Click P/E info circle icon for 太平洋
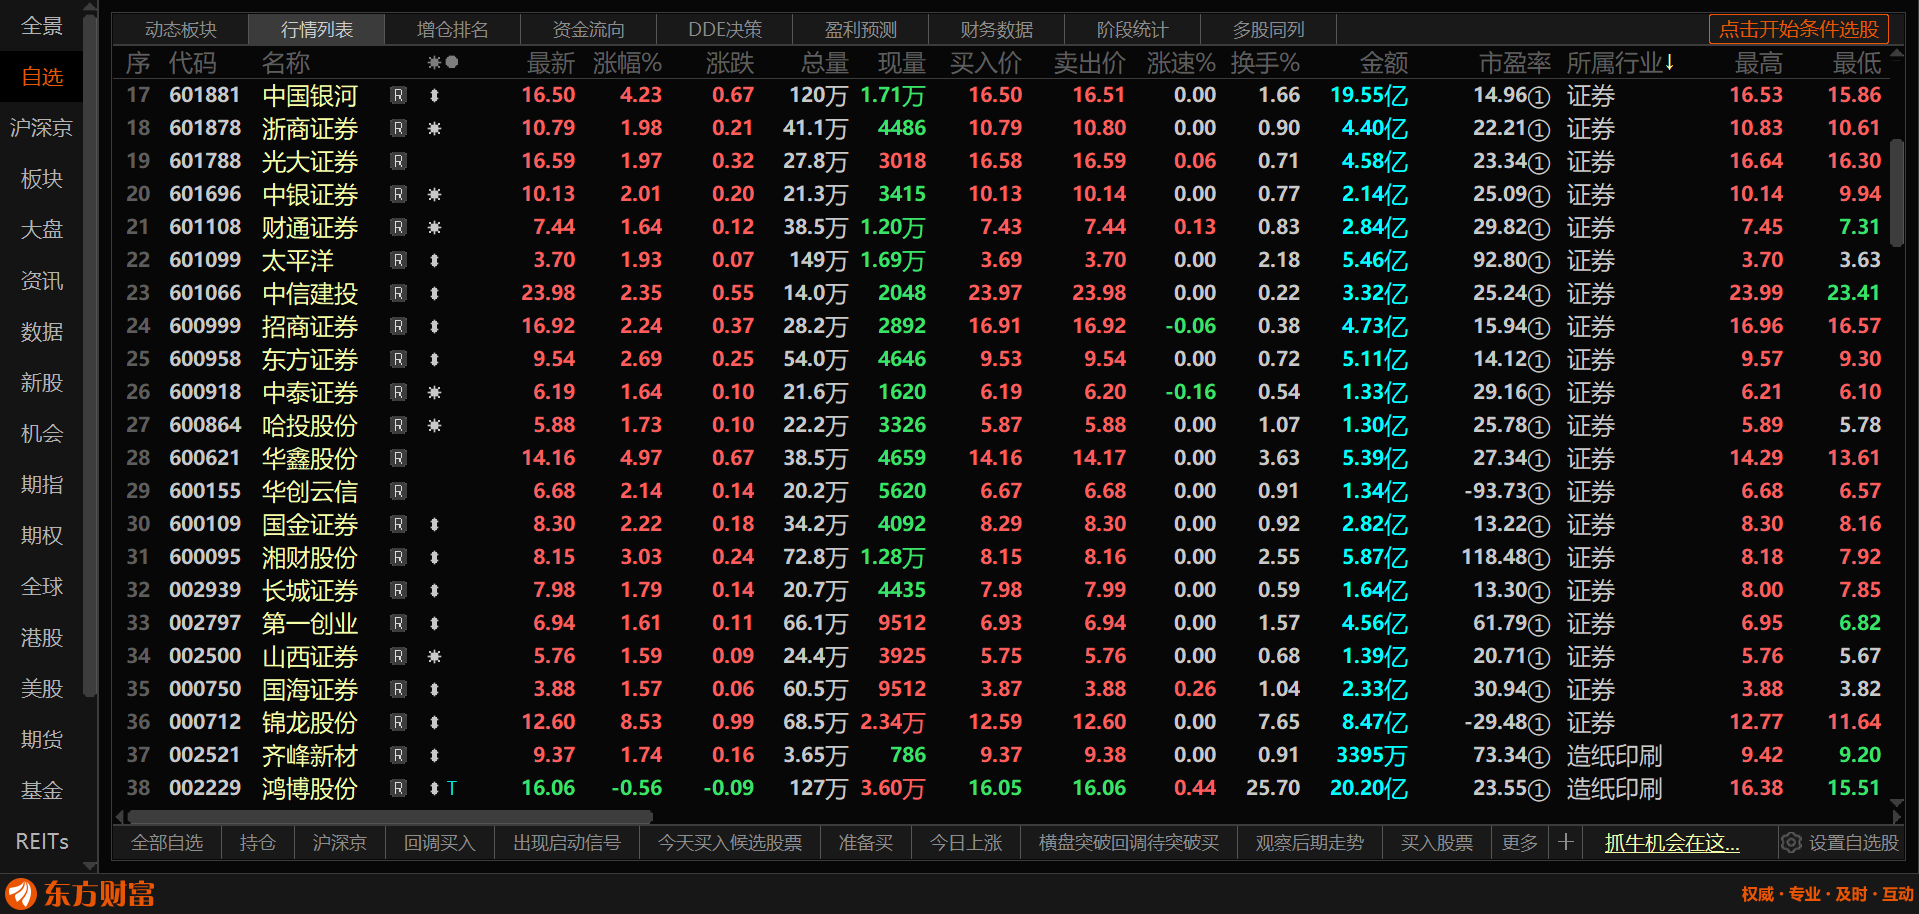The height and width of the screenshot is (914, 1919). tap(1540, 263)
